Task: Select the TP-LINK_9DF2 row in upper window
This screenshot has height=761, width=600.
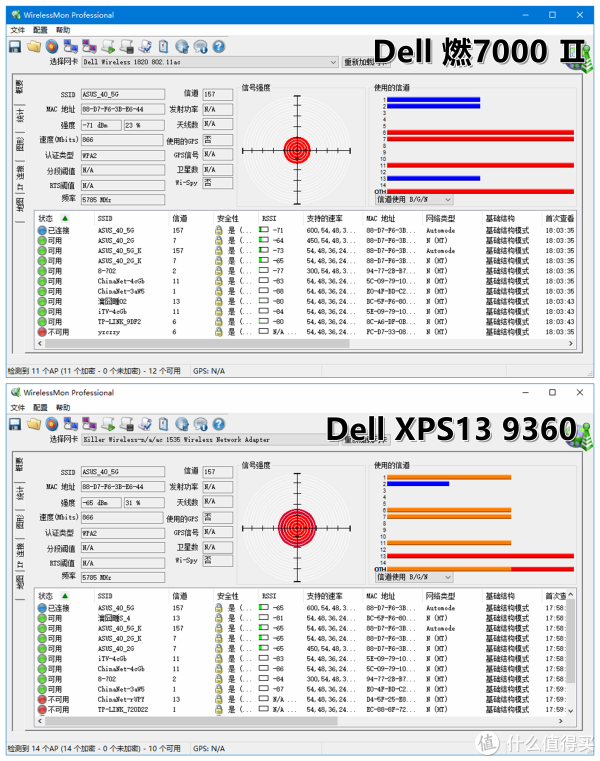Action: pyautogui.click(x=306, y=322)
